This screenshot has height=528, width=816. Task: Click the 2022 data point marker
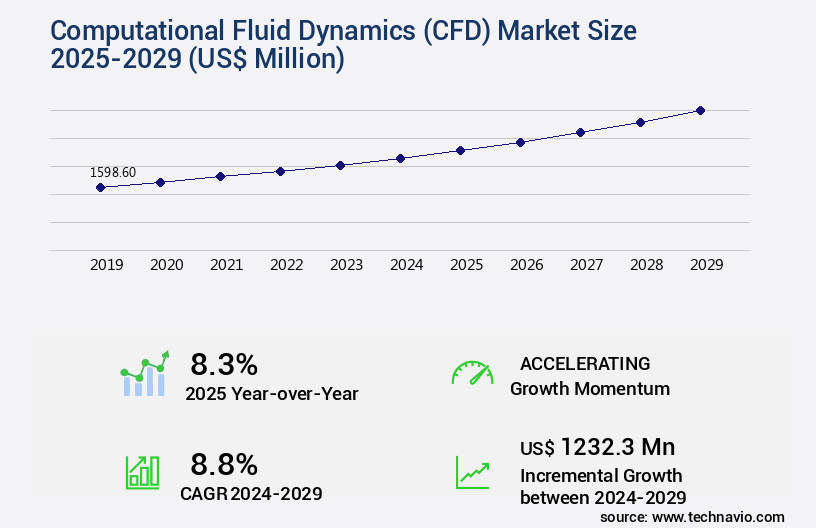[280, 171]
